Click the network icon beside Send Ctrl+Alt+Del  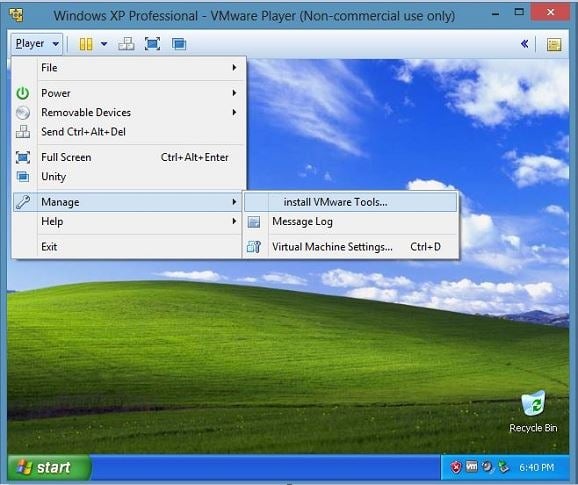point(23,132)
